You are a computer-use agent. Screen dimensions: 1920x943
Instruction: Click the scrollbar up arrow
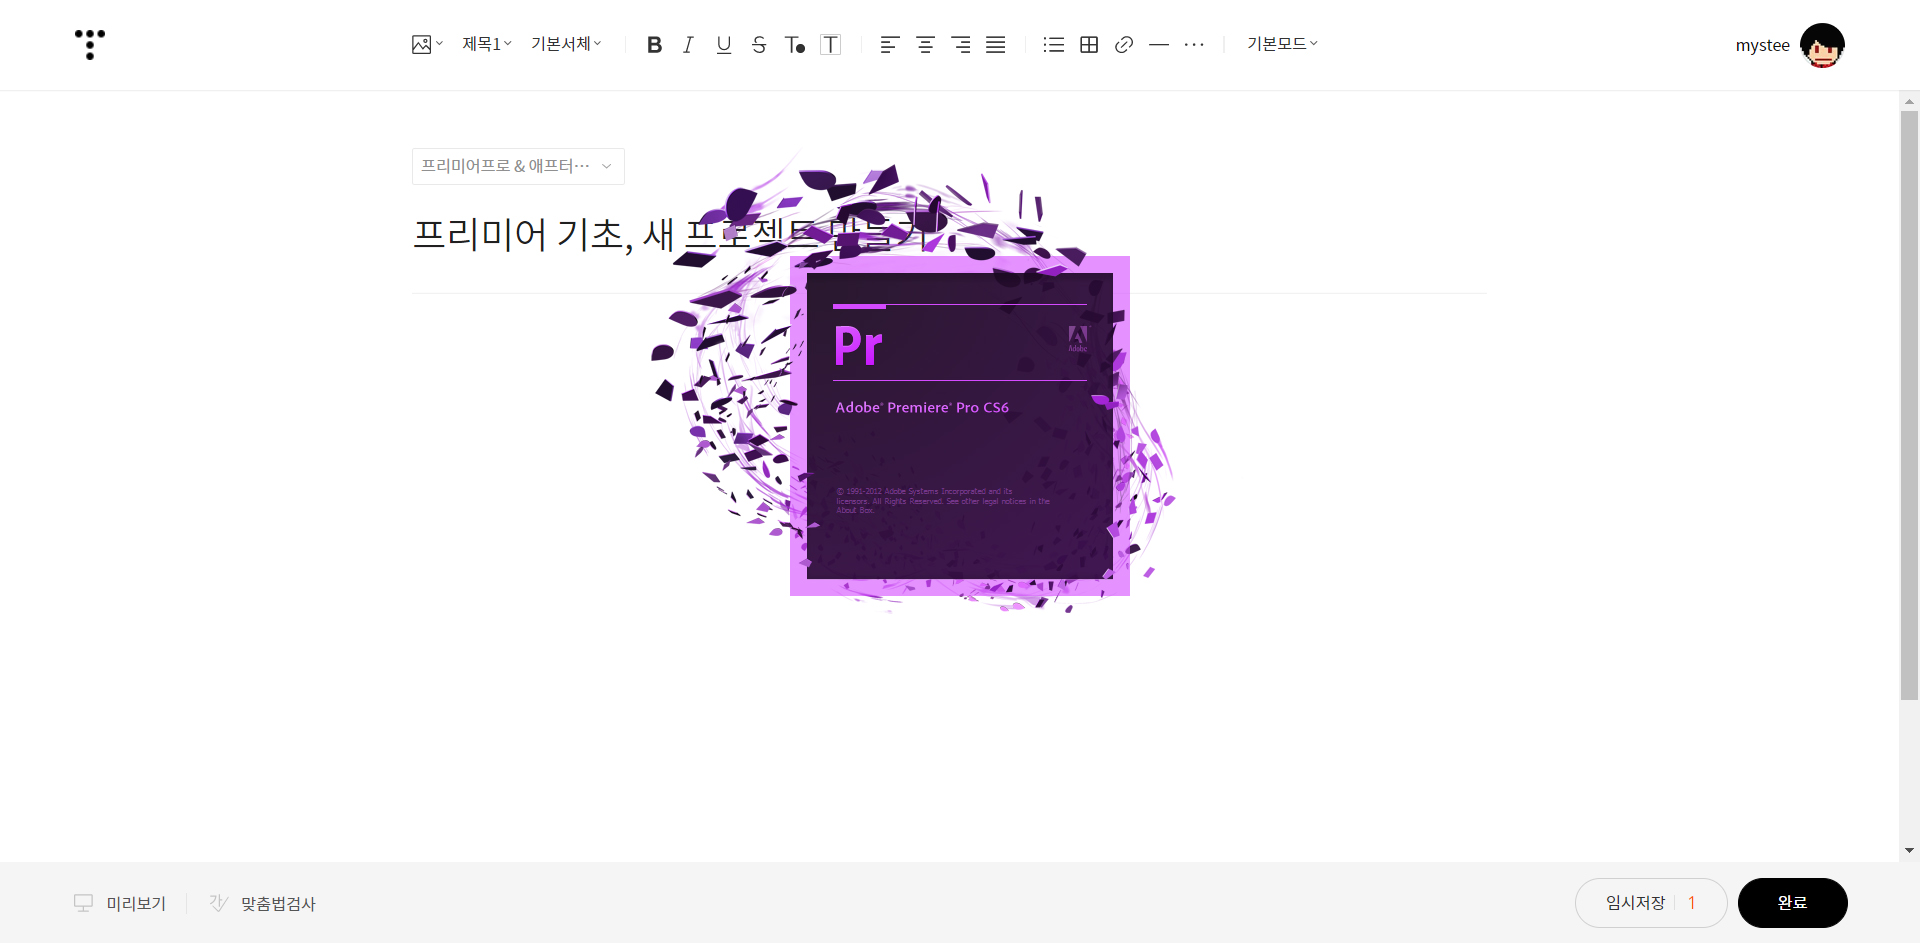click(1909, 101)
